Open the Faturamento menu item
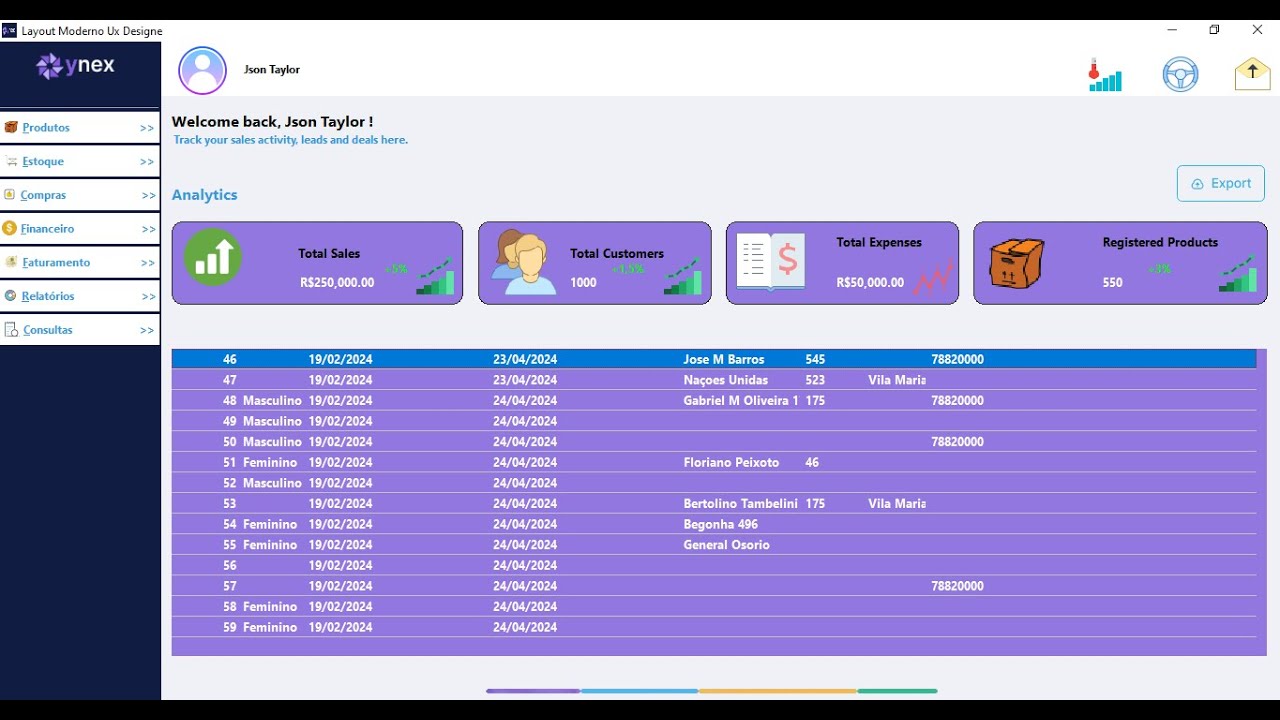Screen dimensions: 1280x720 tap(80, 262)
